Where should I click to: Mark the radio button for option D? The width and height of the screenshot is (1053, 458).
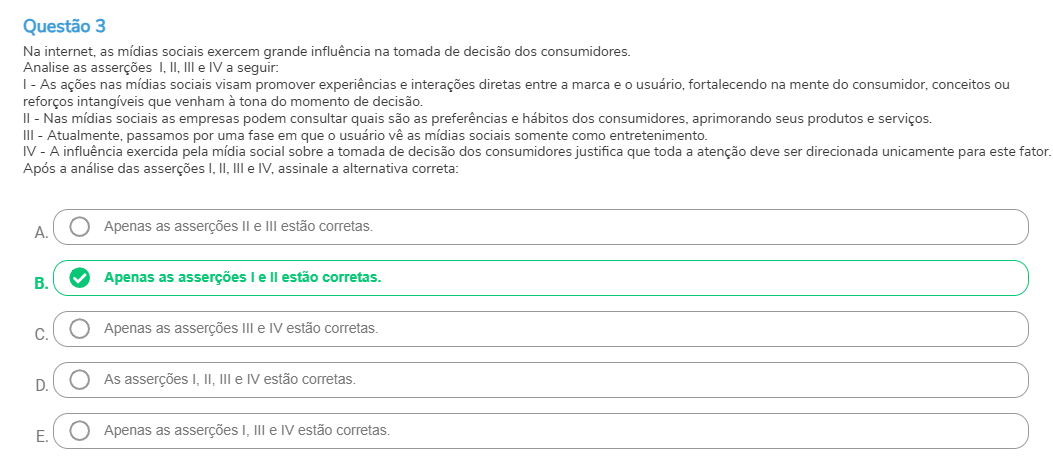[80, 380]
